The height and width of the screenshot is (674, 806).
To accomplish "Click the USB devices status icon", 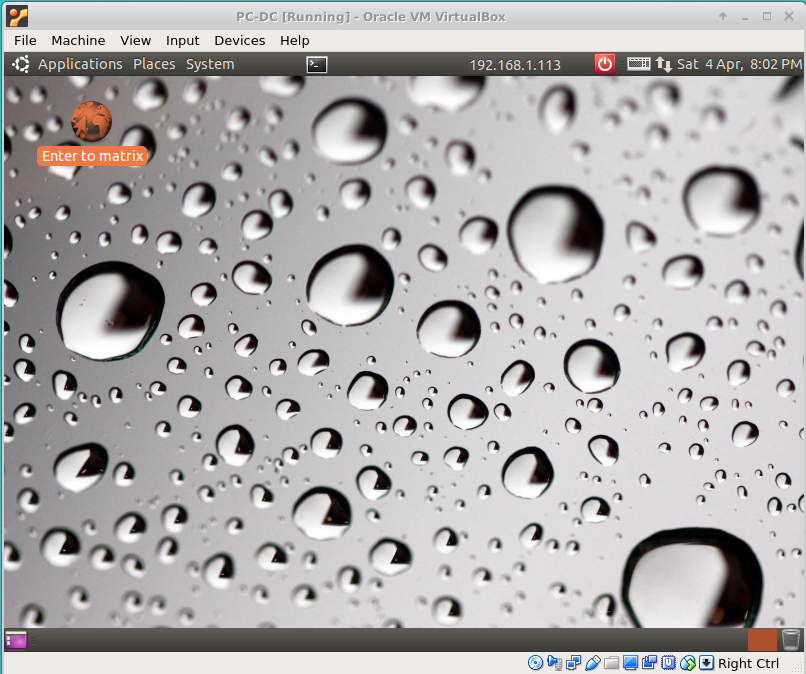I will (593, 663).
